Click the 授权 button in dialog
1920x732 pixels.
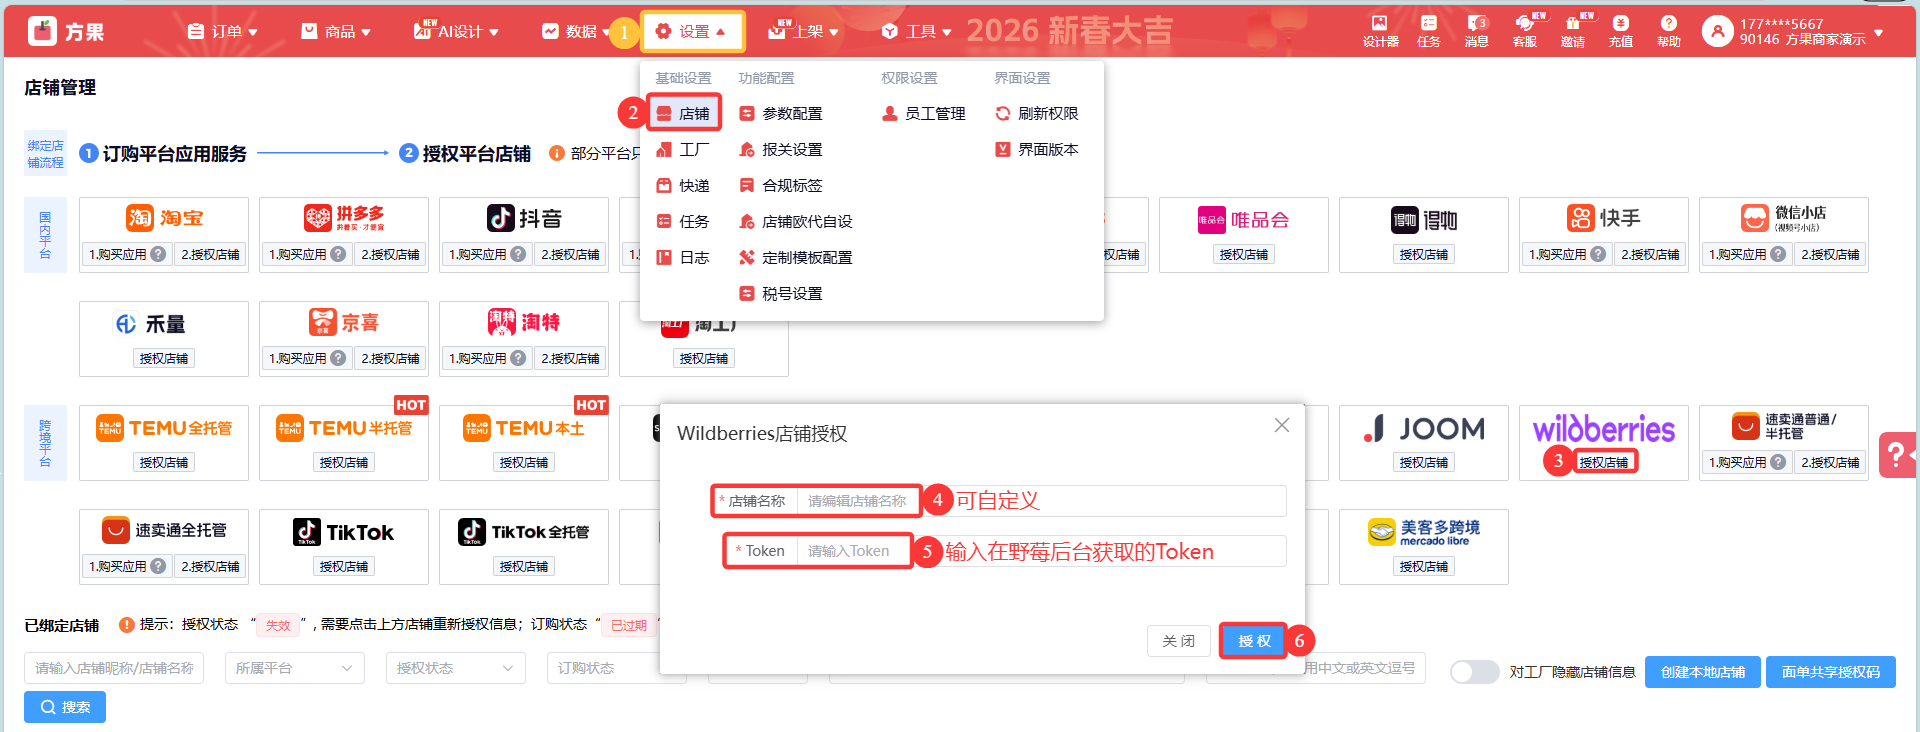click(x=1254, y=641)
